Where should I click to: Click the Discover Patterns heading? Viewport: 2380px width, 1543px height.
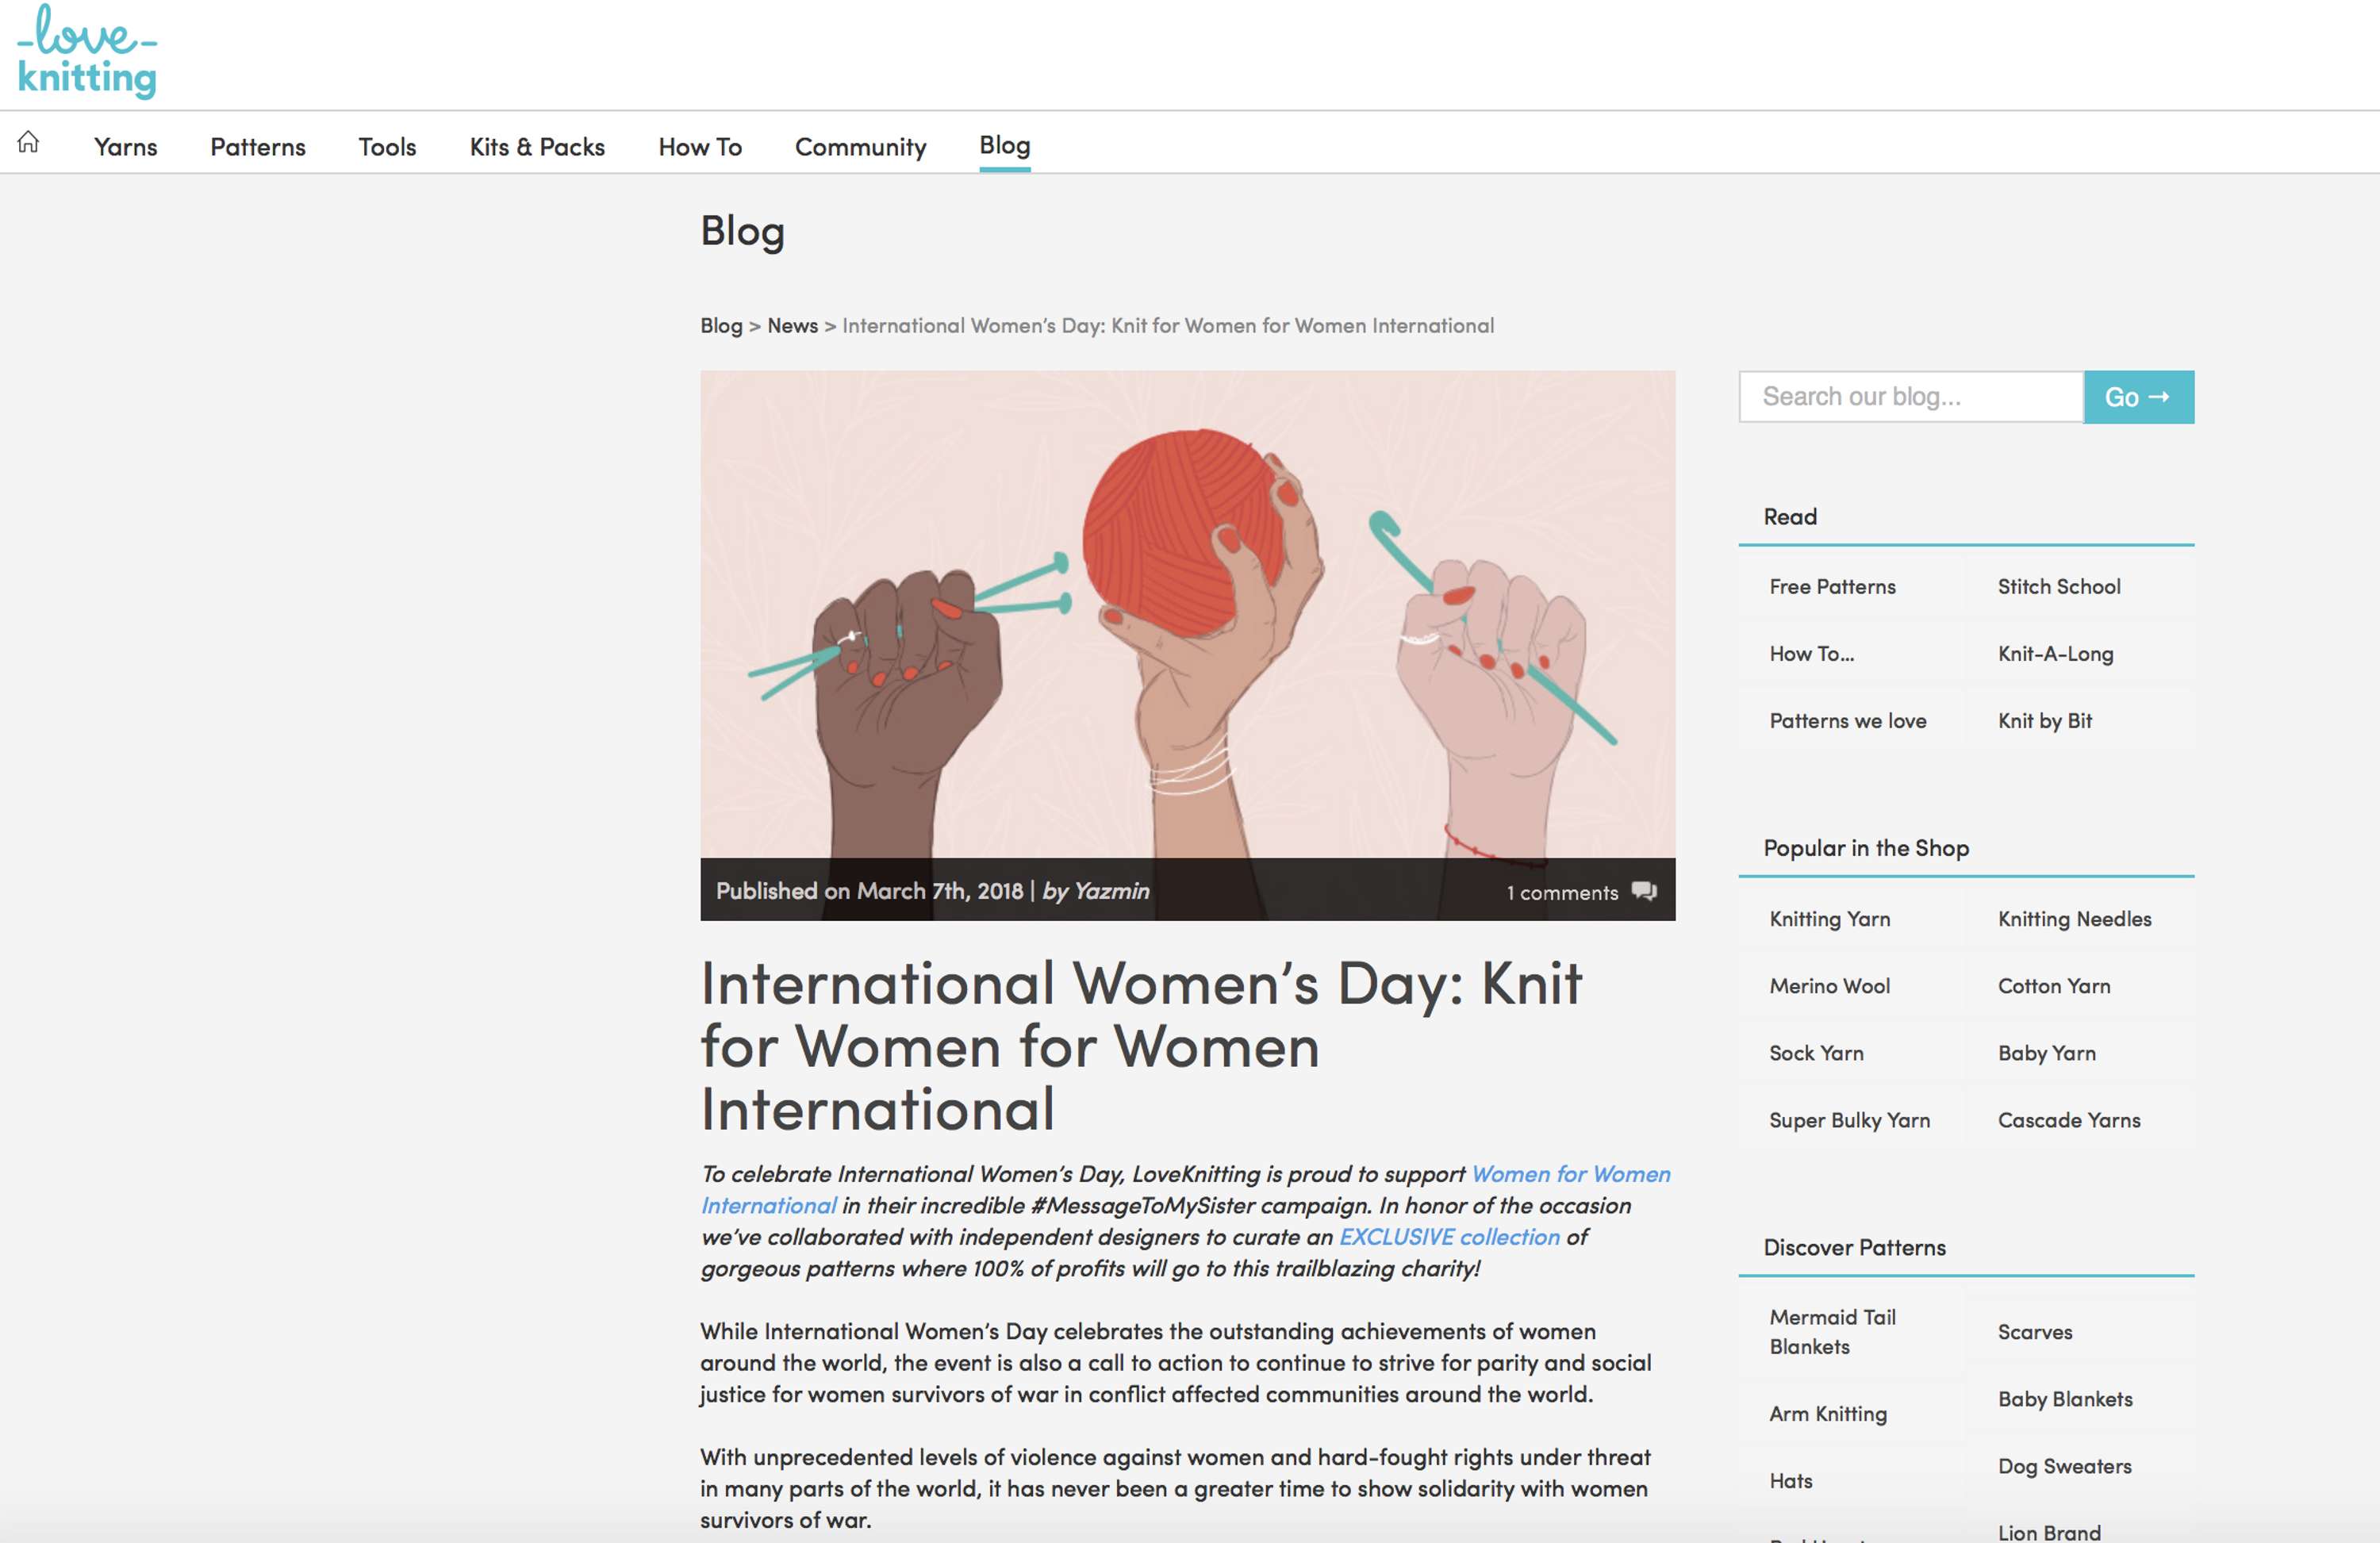click(1854, 1248)
